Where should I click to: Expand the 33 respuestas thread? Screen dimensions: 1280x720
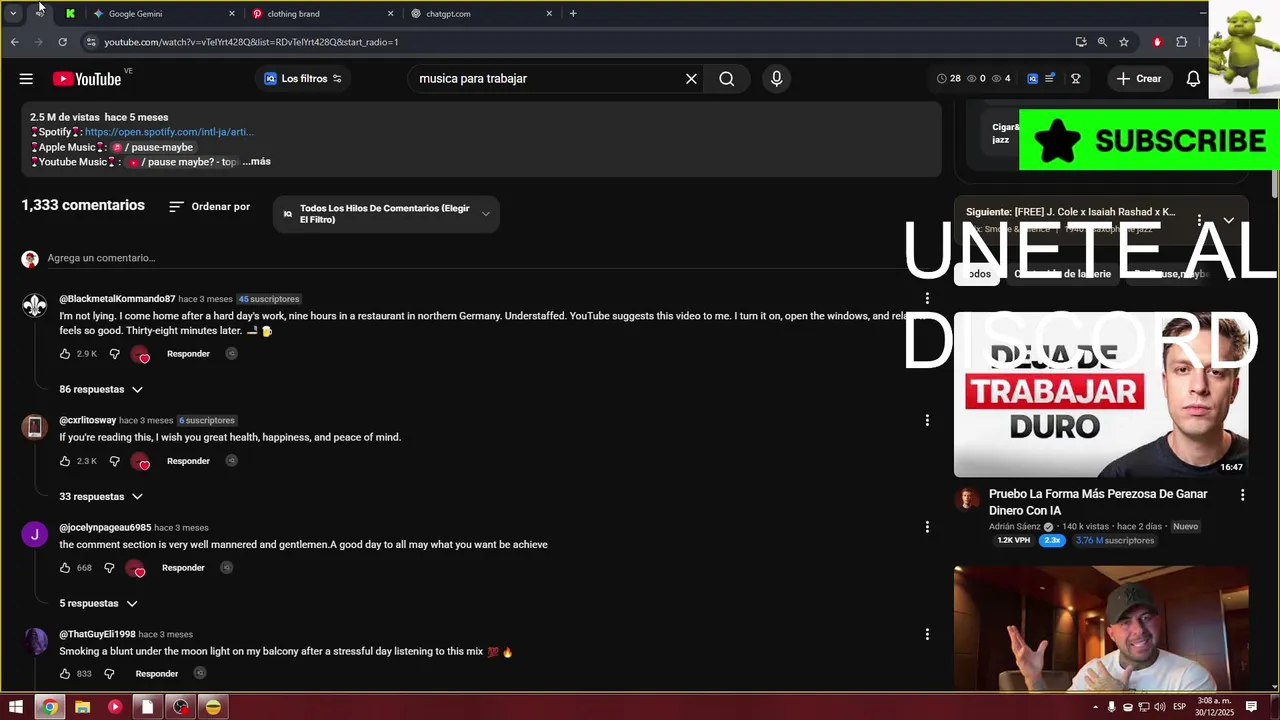[101, 496]
